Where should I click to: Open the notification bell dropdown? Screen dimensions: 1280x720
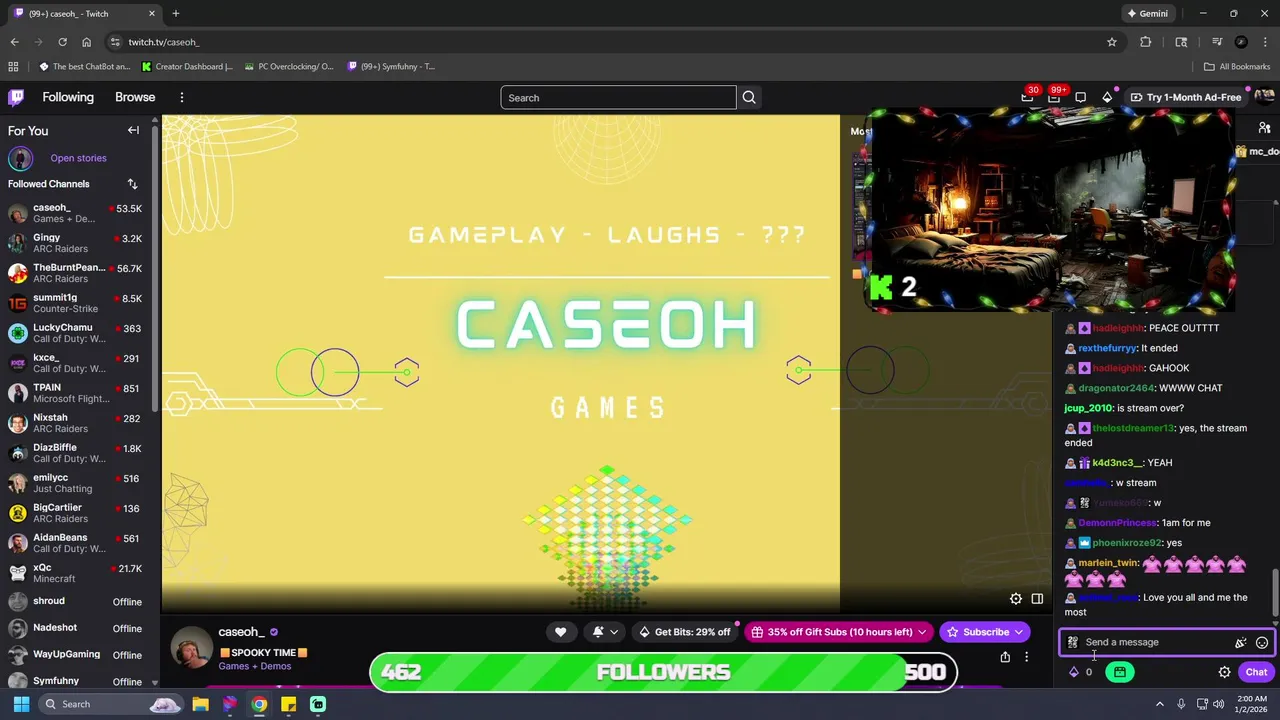click(x=605, y=632)
